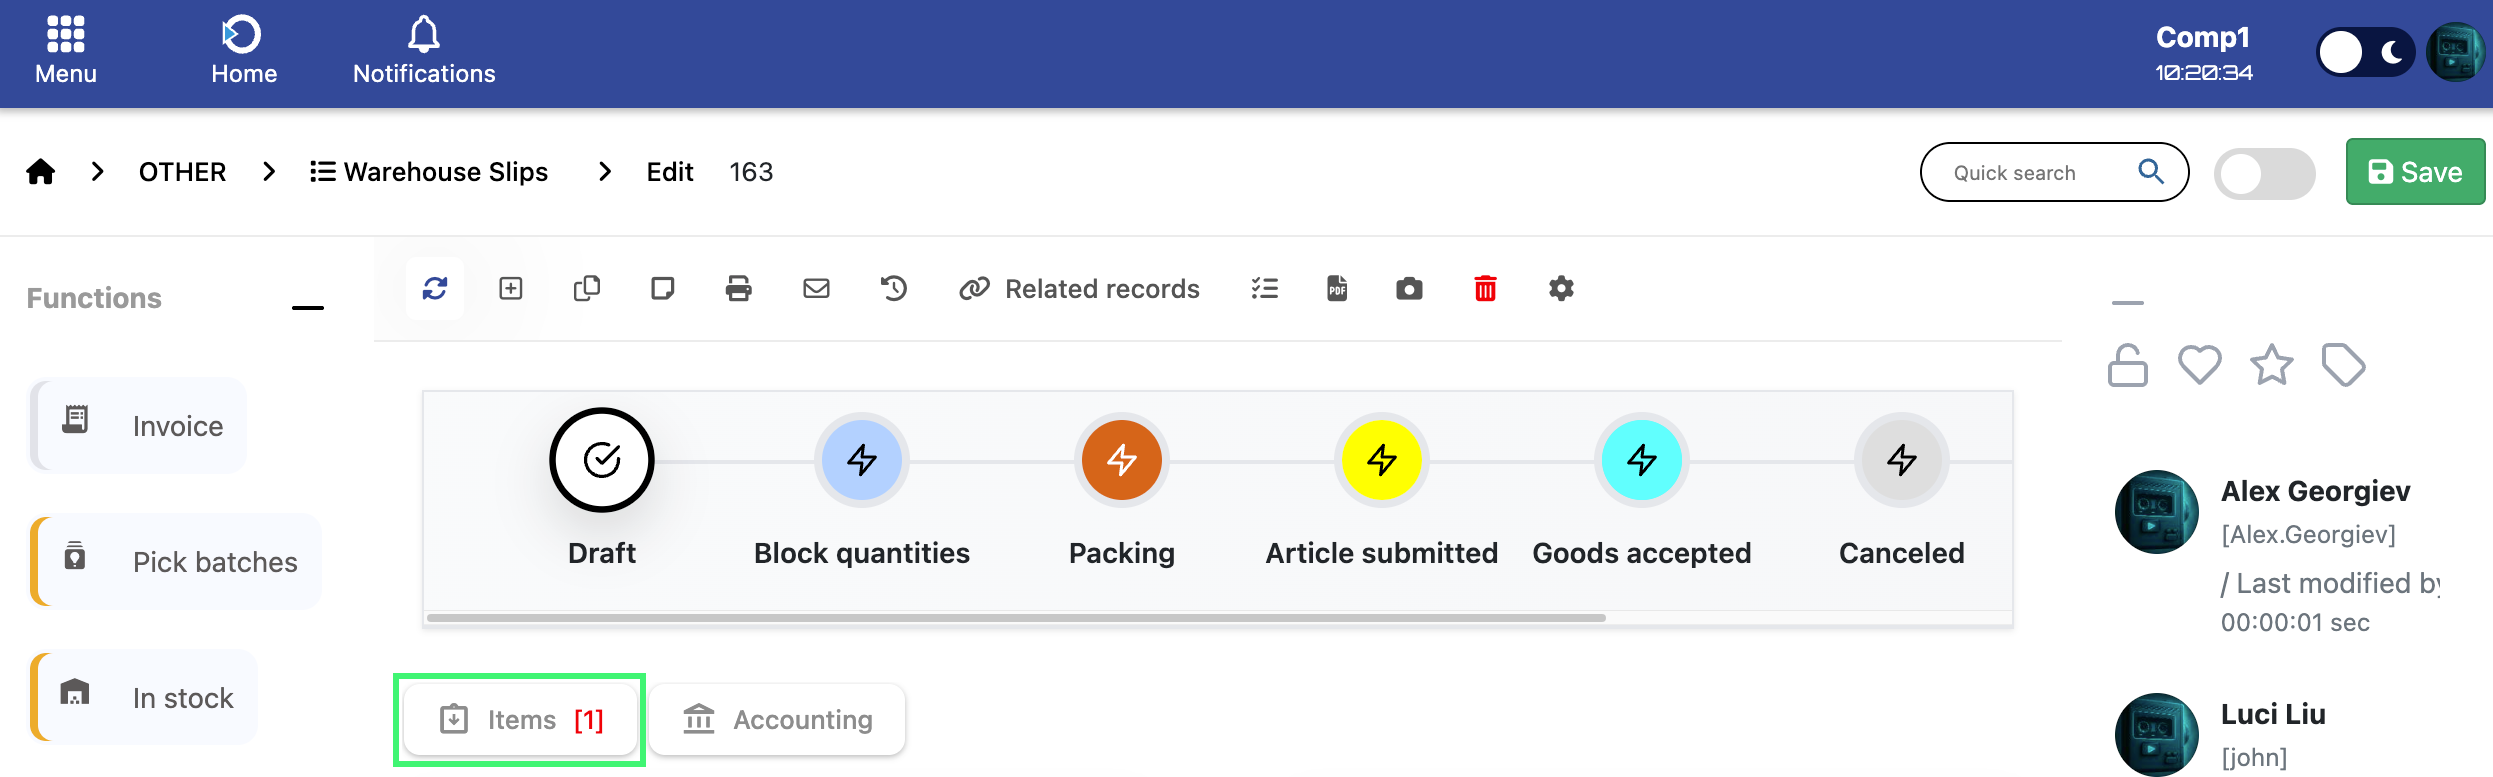Toggle the dark mode switch
The width and height of the screenshot is (2493, 777).
pos(2364,53)
